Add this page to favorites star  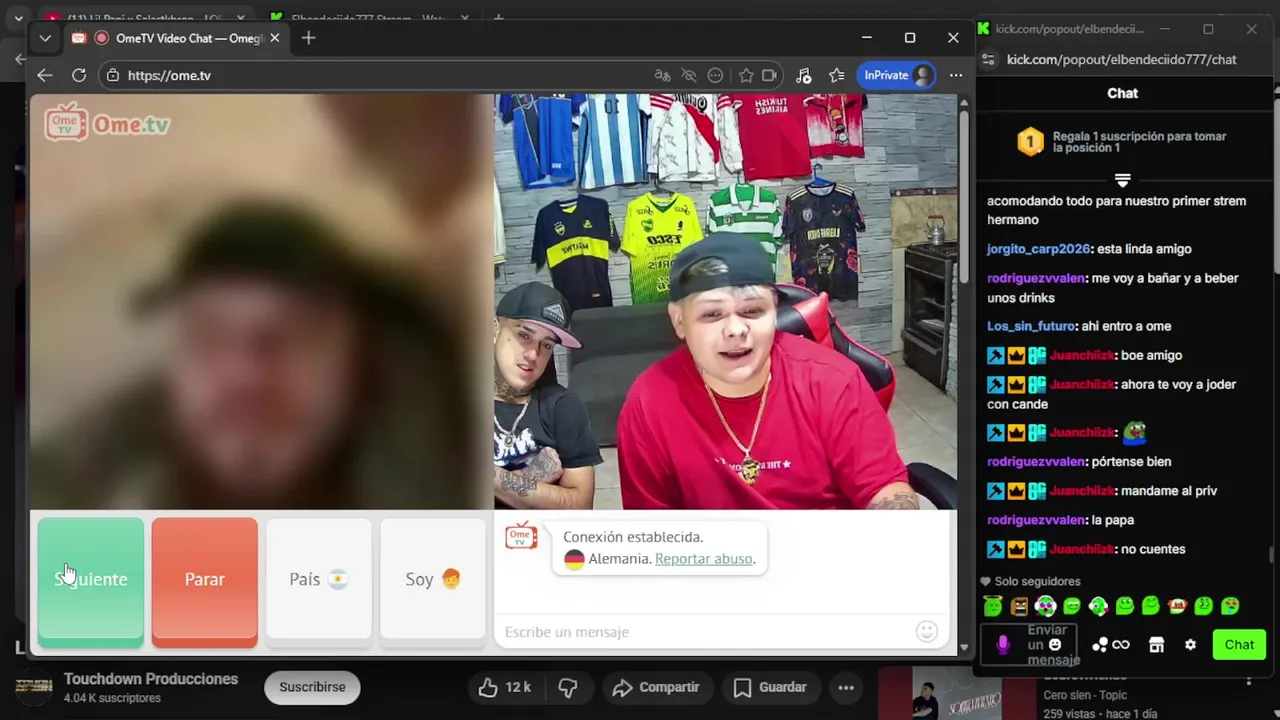click(x=746, y=75)
